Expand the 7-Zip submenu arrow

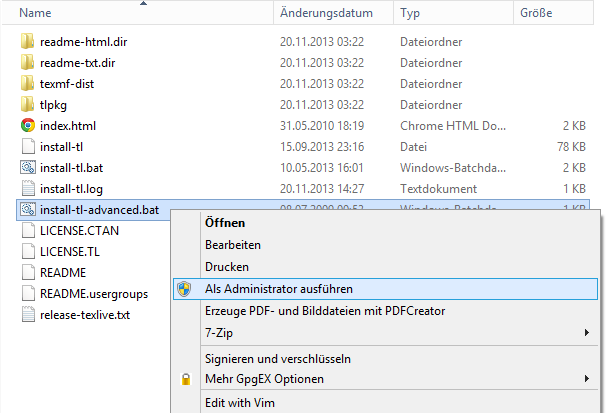587,333
